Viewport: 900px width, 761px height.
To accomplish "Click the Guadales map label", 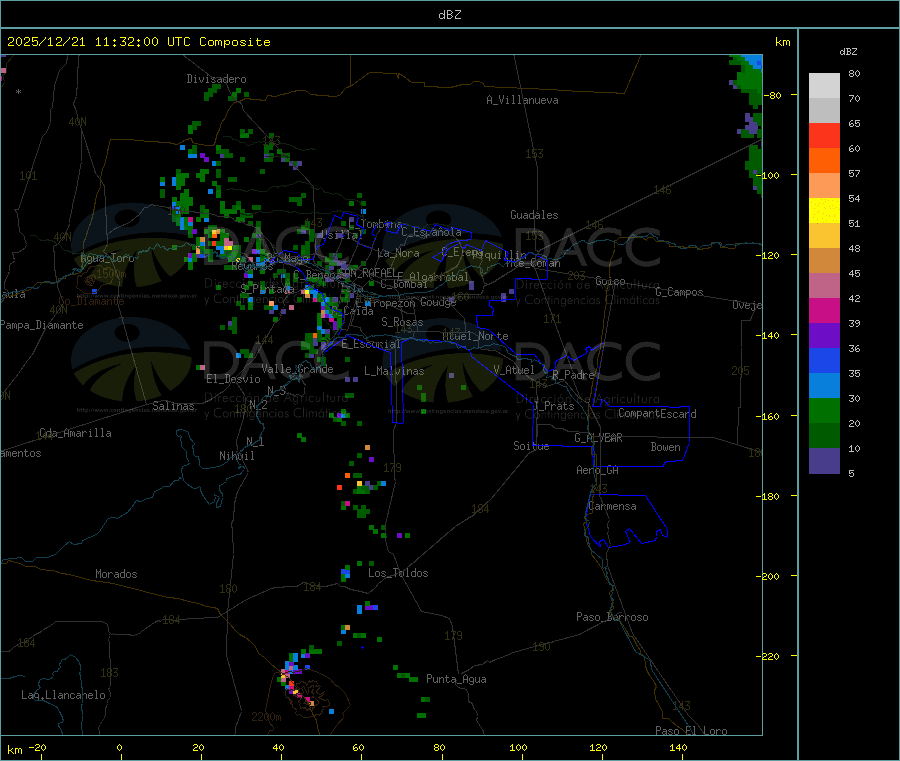I will point(534,215).
